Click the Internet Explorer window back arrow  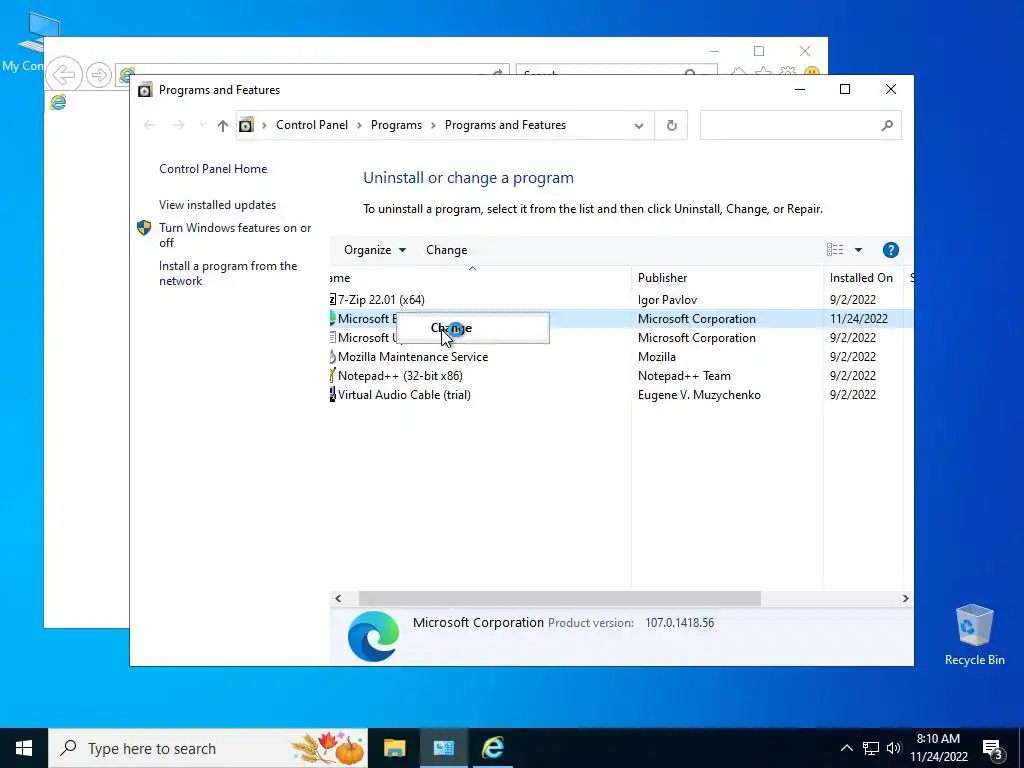click(64, 74)
